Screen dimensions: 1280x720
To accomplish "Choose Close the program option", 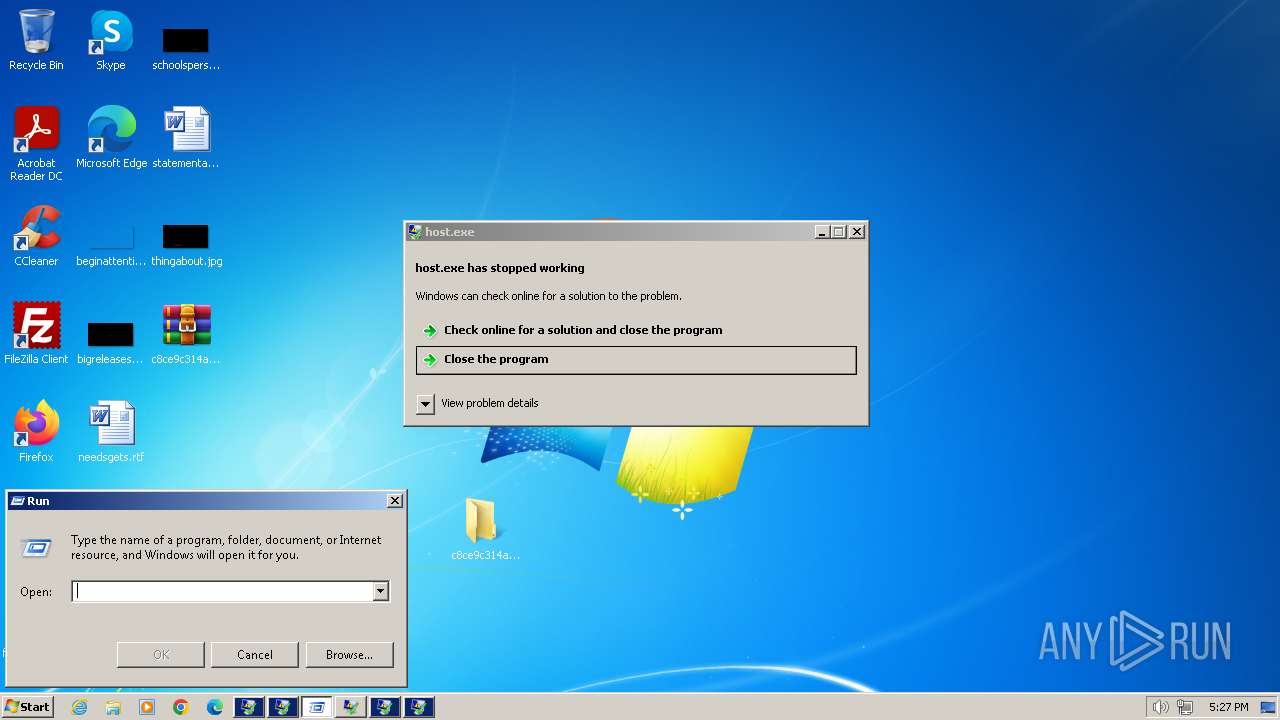I will pos(636,360).
